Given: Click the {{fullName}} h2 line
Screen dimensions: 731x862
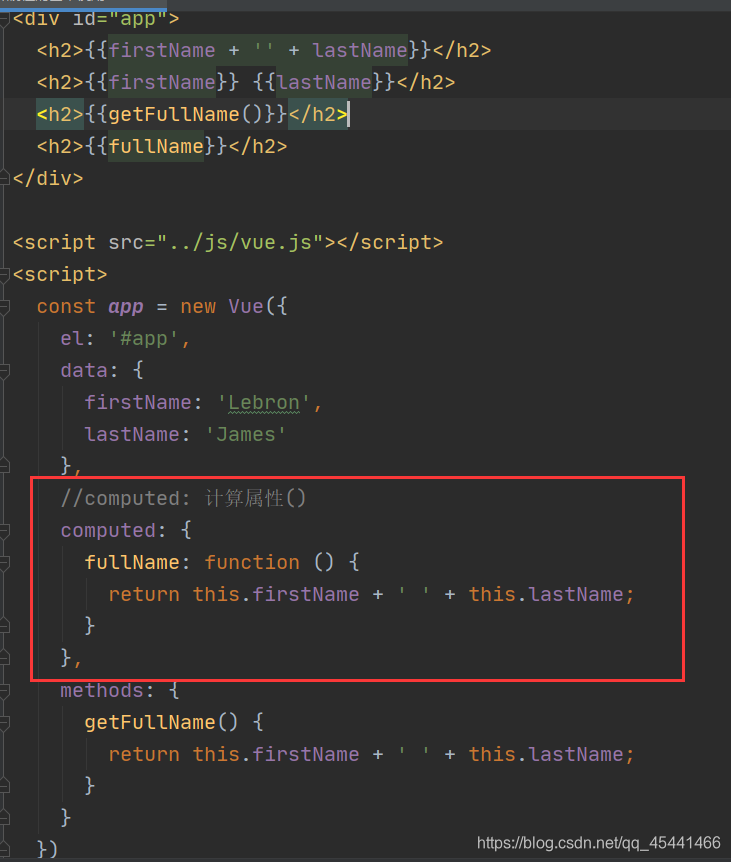Looking at the screenshot, I should tap(162, 146).
